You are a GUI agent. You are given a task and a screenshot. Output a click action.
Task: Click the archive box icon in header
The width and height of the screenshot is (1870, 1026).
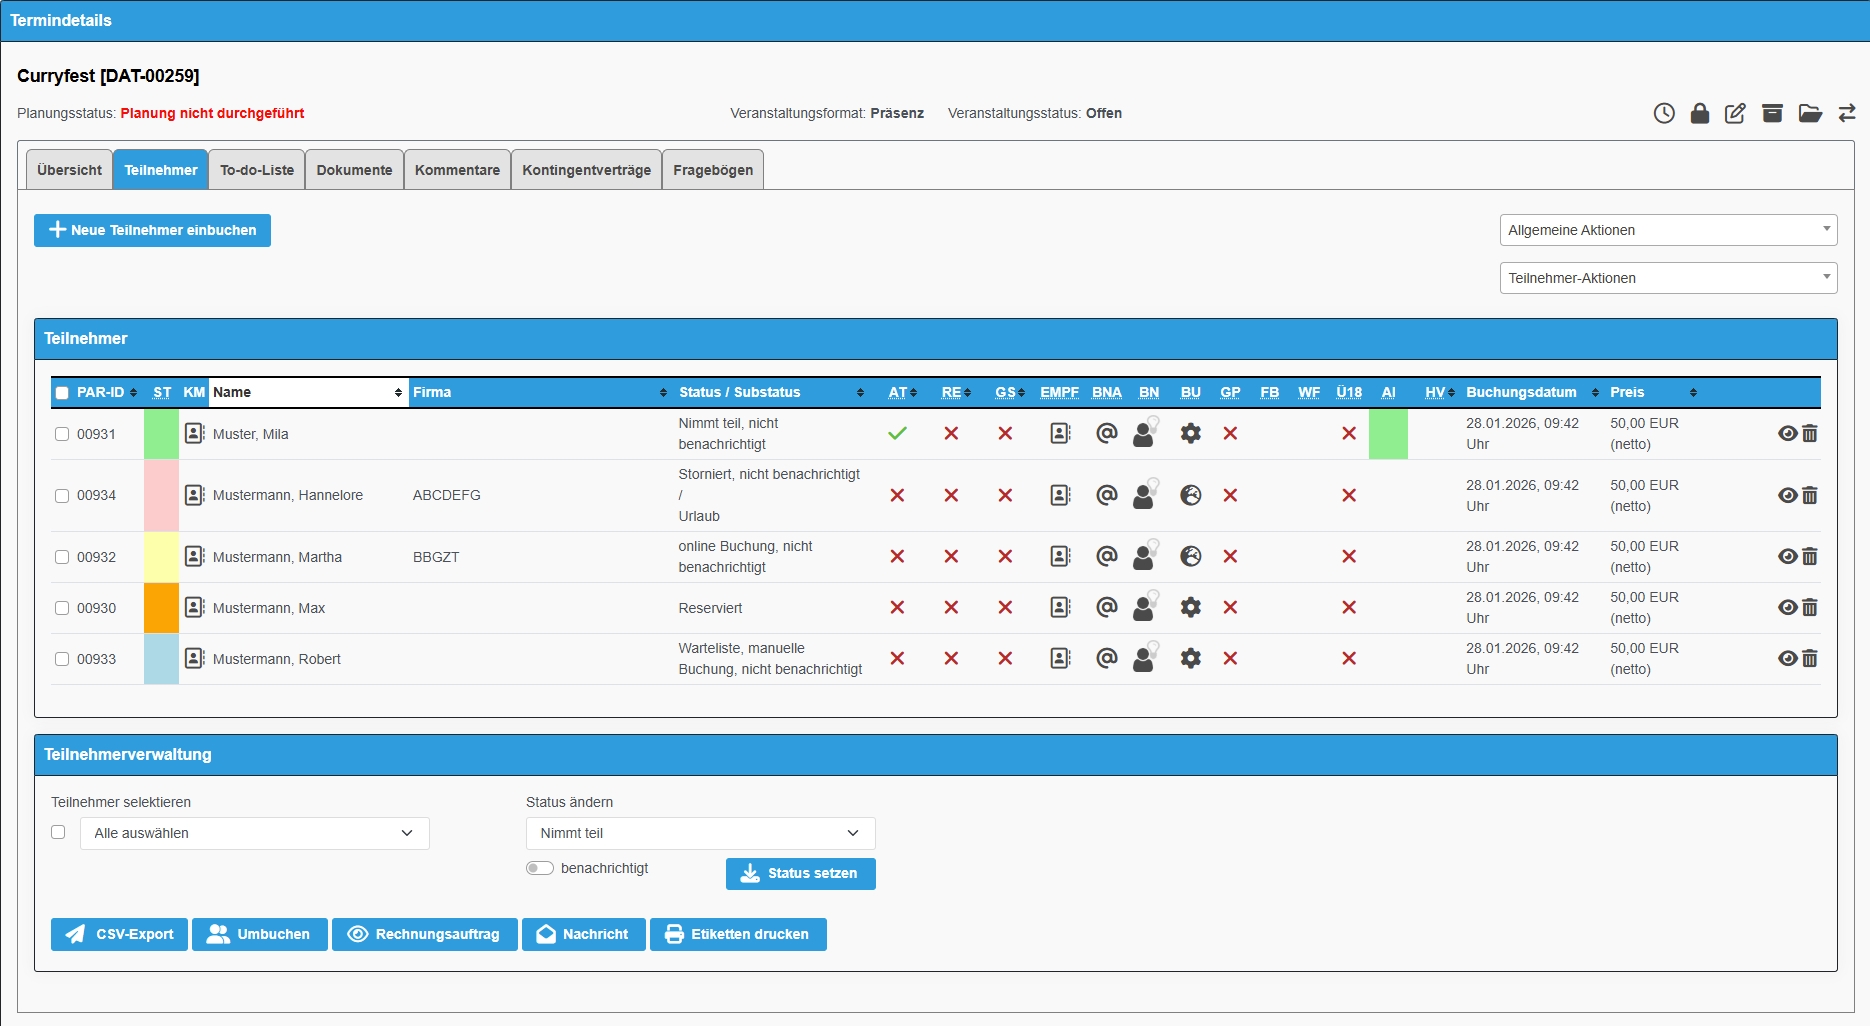1772,113
